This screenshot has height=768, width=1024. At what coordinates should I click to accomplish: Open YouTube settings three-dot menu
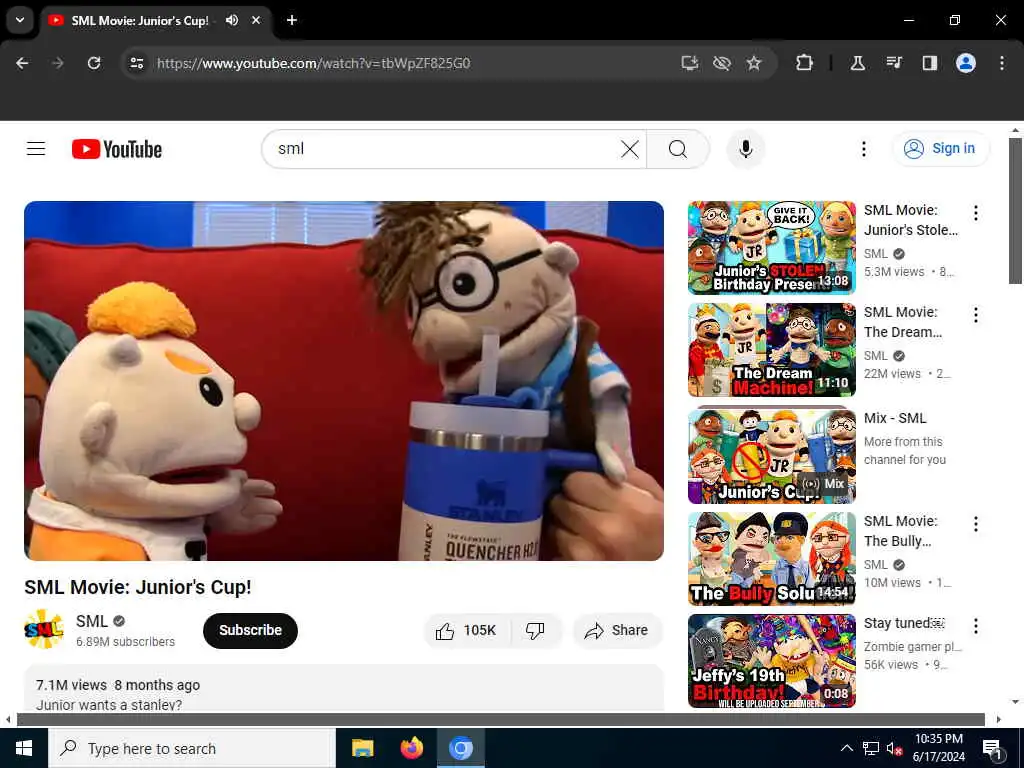click(863, 149)
